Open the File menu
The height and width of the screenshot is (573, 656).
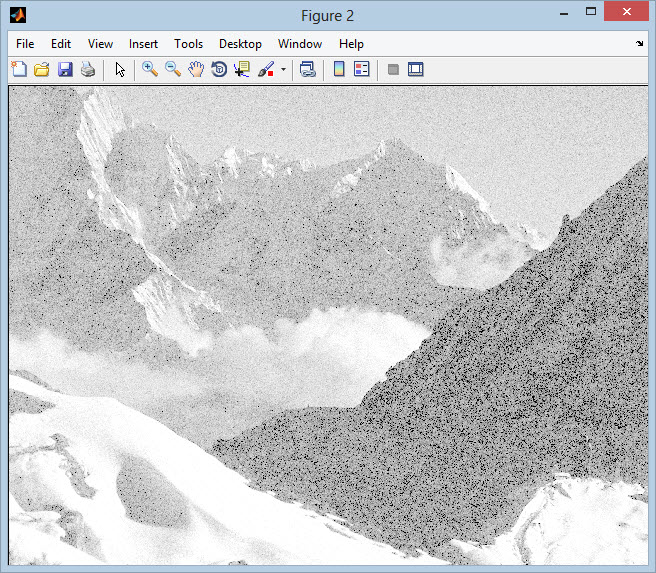[25, 44]
